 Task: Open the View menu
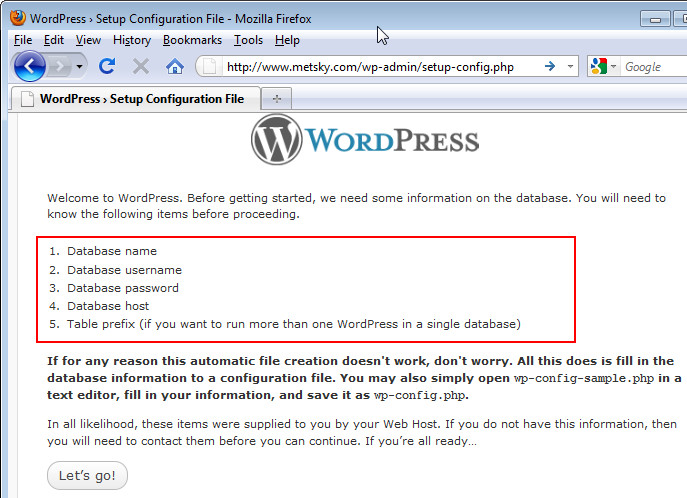click(88, 40)
